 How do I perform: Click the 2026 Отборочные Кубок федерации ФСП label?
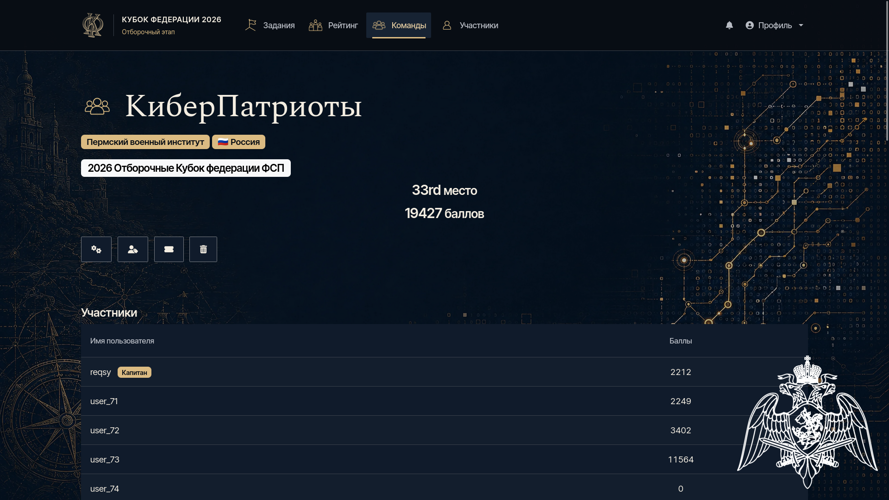pos(186,168)
